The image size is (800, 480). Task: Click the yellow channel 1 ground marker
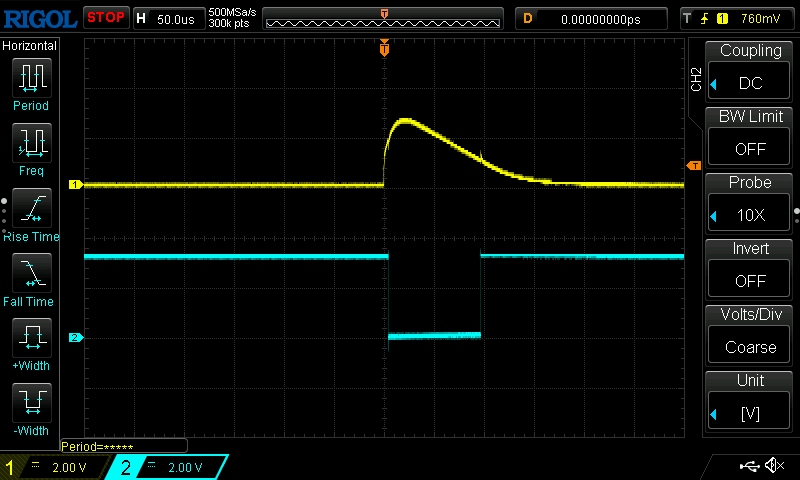click(74, 185)
